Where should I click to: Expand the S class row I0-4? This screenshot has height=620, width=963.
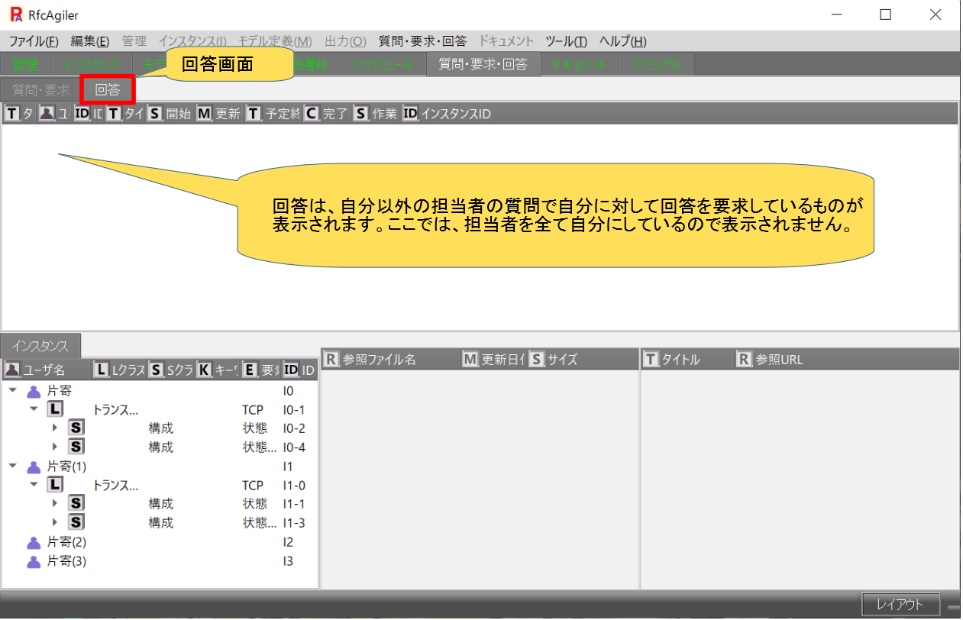click(x=55, y=447)
